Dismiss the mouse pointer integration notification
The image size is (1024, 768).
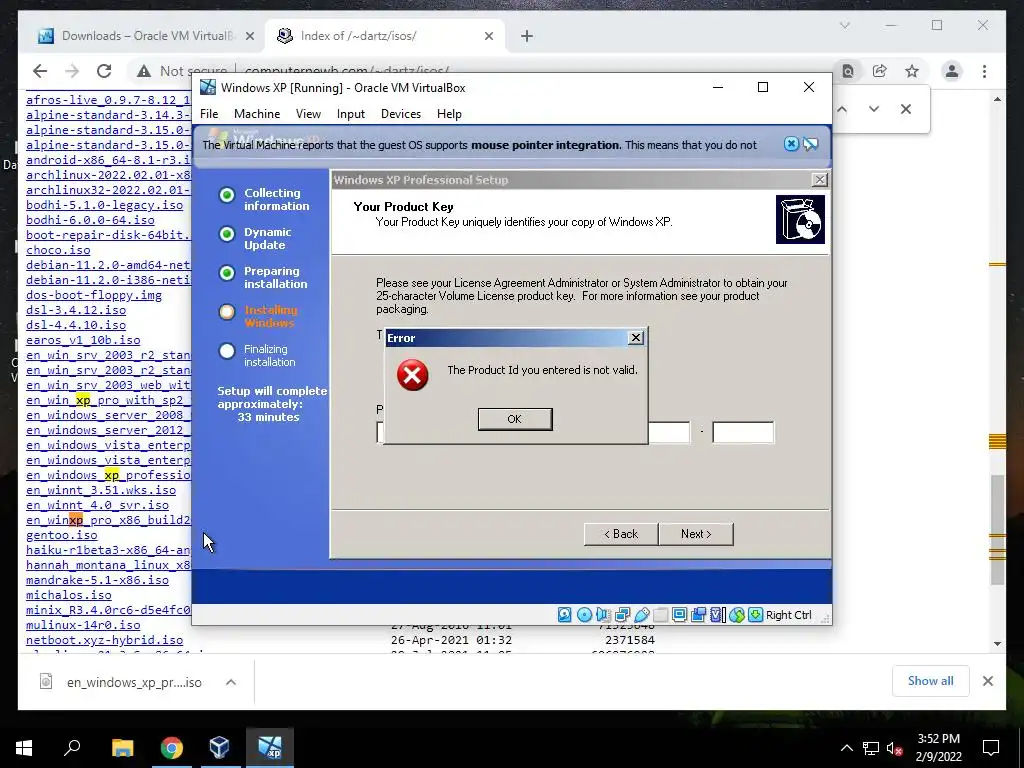click(791, 144)
